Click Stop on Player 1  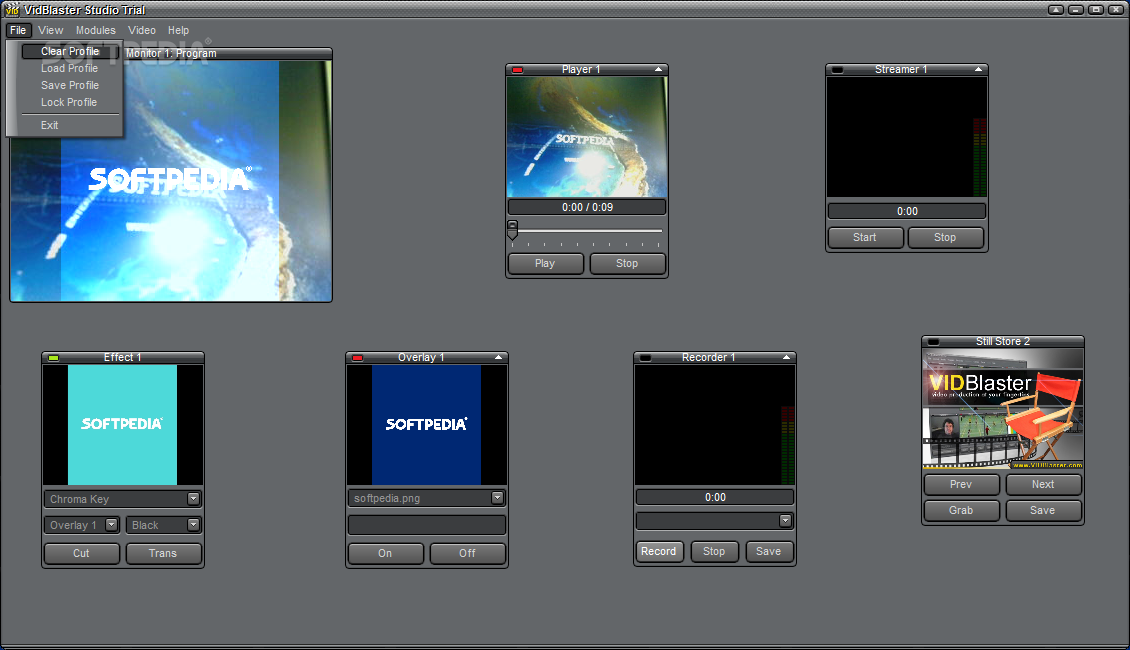click(627, 264)
